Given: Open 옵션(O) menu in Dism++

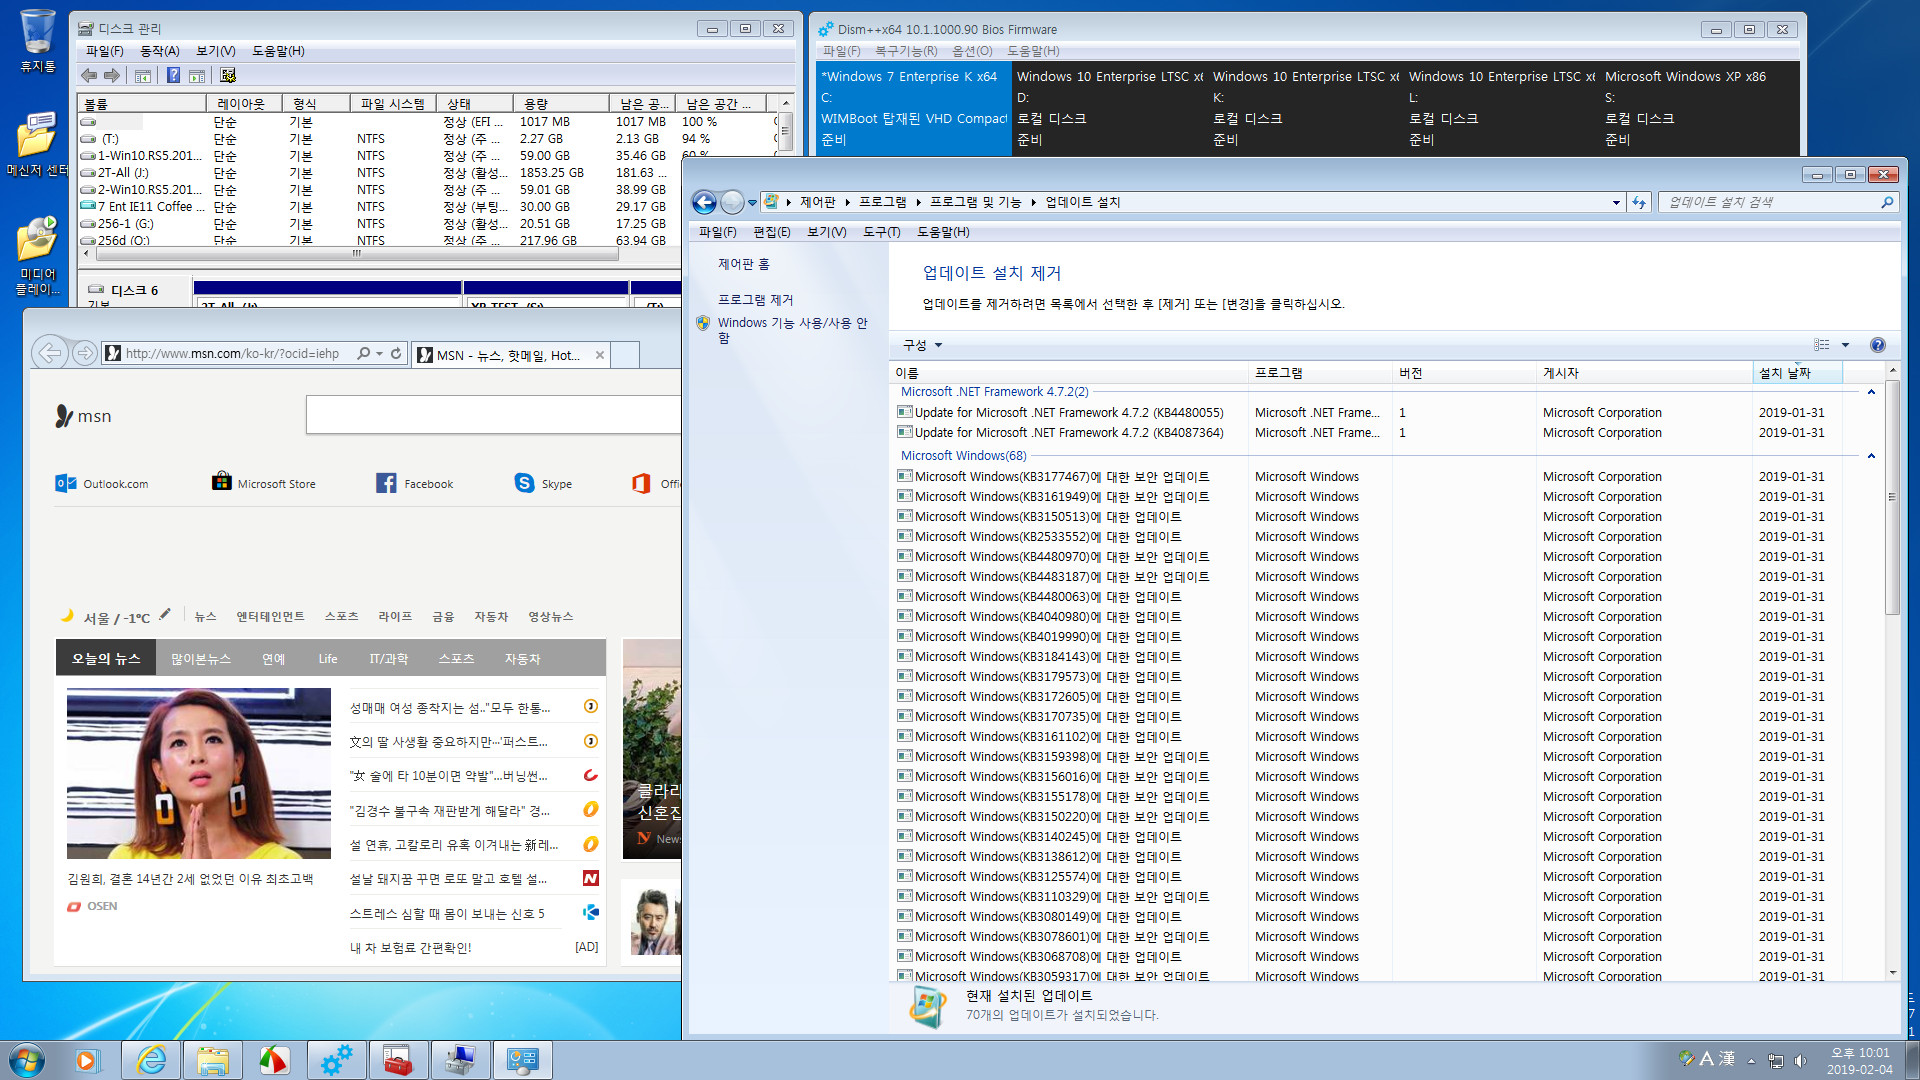Looking at the screenshot, I should [972, 51].
